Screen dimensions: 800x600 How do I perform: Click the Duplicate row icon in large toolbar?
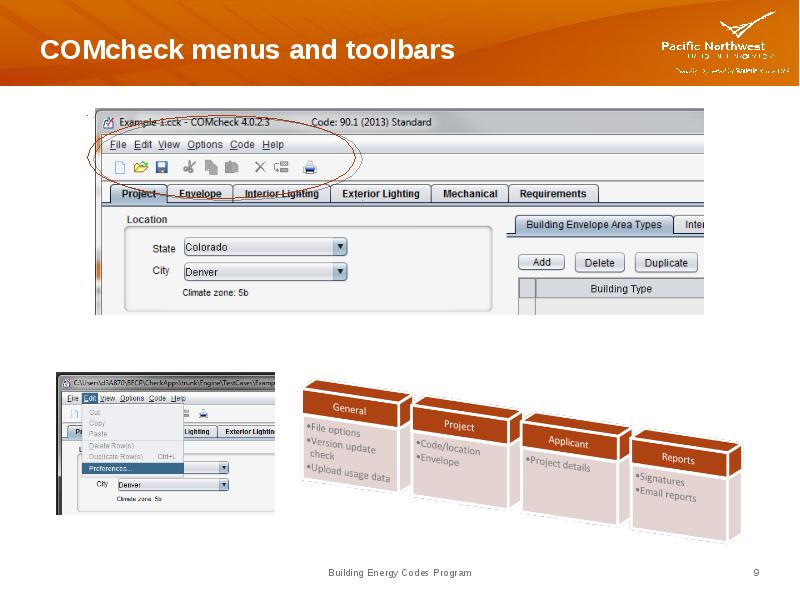[281, 167]
